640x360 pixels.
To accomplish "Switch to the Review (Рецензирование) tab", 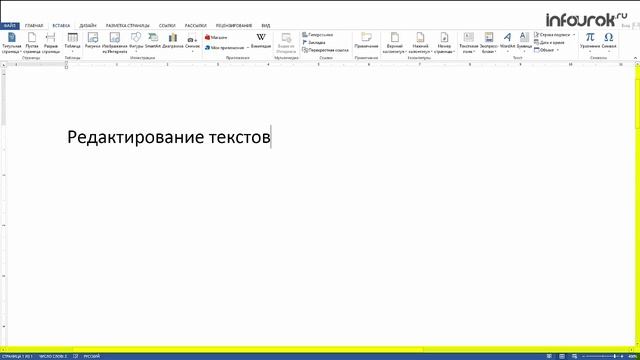I will 234,25.
